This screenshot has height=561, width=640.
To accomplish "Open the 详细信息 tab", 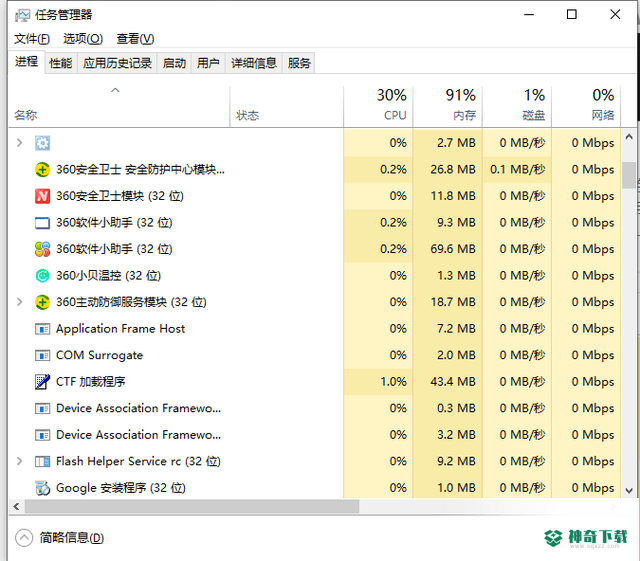I will (x=254, y=63).
